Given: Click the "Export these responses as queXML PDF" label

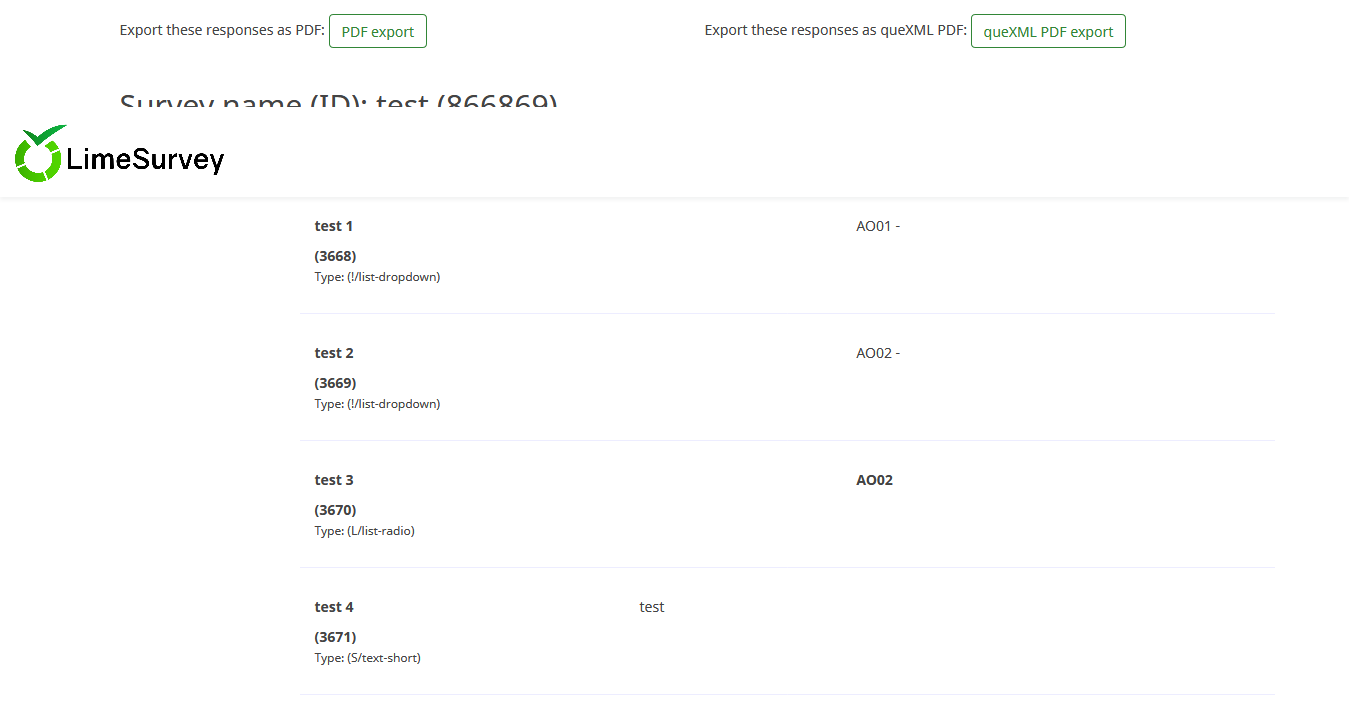Looking at the screenshot, I should pos(835,30).
